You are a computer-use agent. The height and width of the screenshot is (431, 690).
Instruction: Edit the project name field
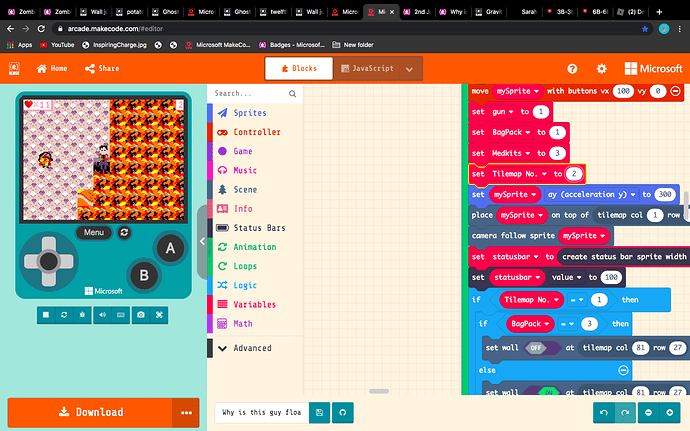(262, 413)
